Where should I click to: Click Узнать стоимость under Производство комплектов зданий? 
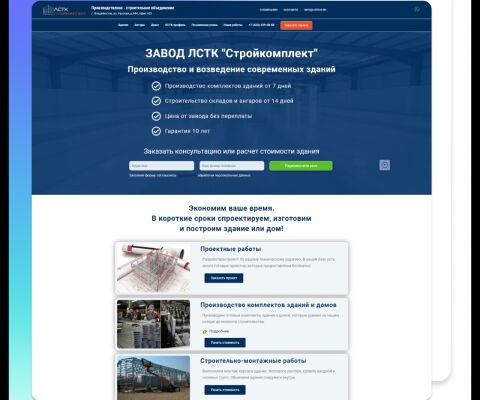[225, 343]
